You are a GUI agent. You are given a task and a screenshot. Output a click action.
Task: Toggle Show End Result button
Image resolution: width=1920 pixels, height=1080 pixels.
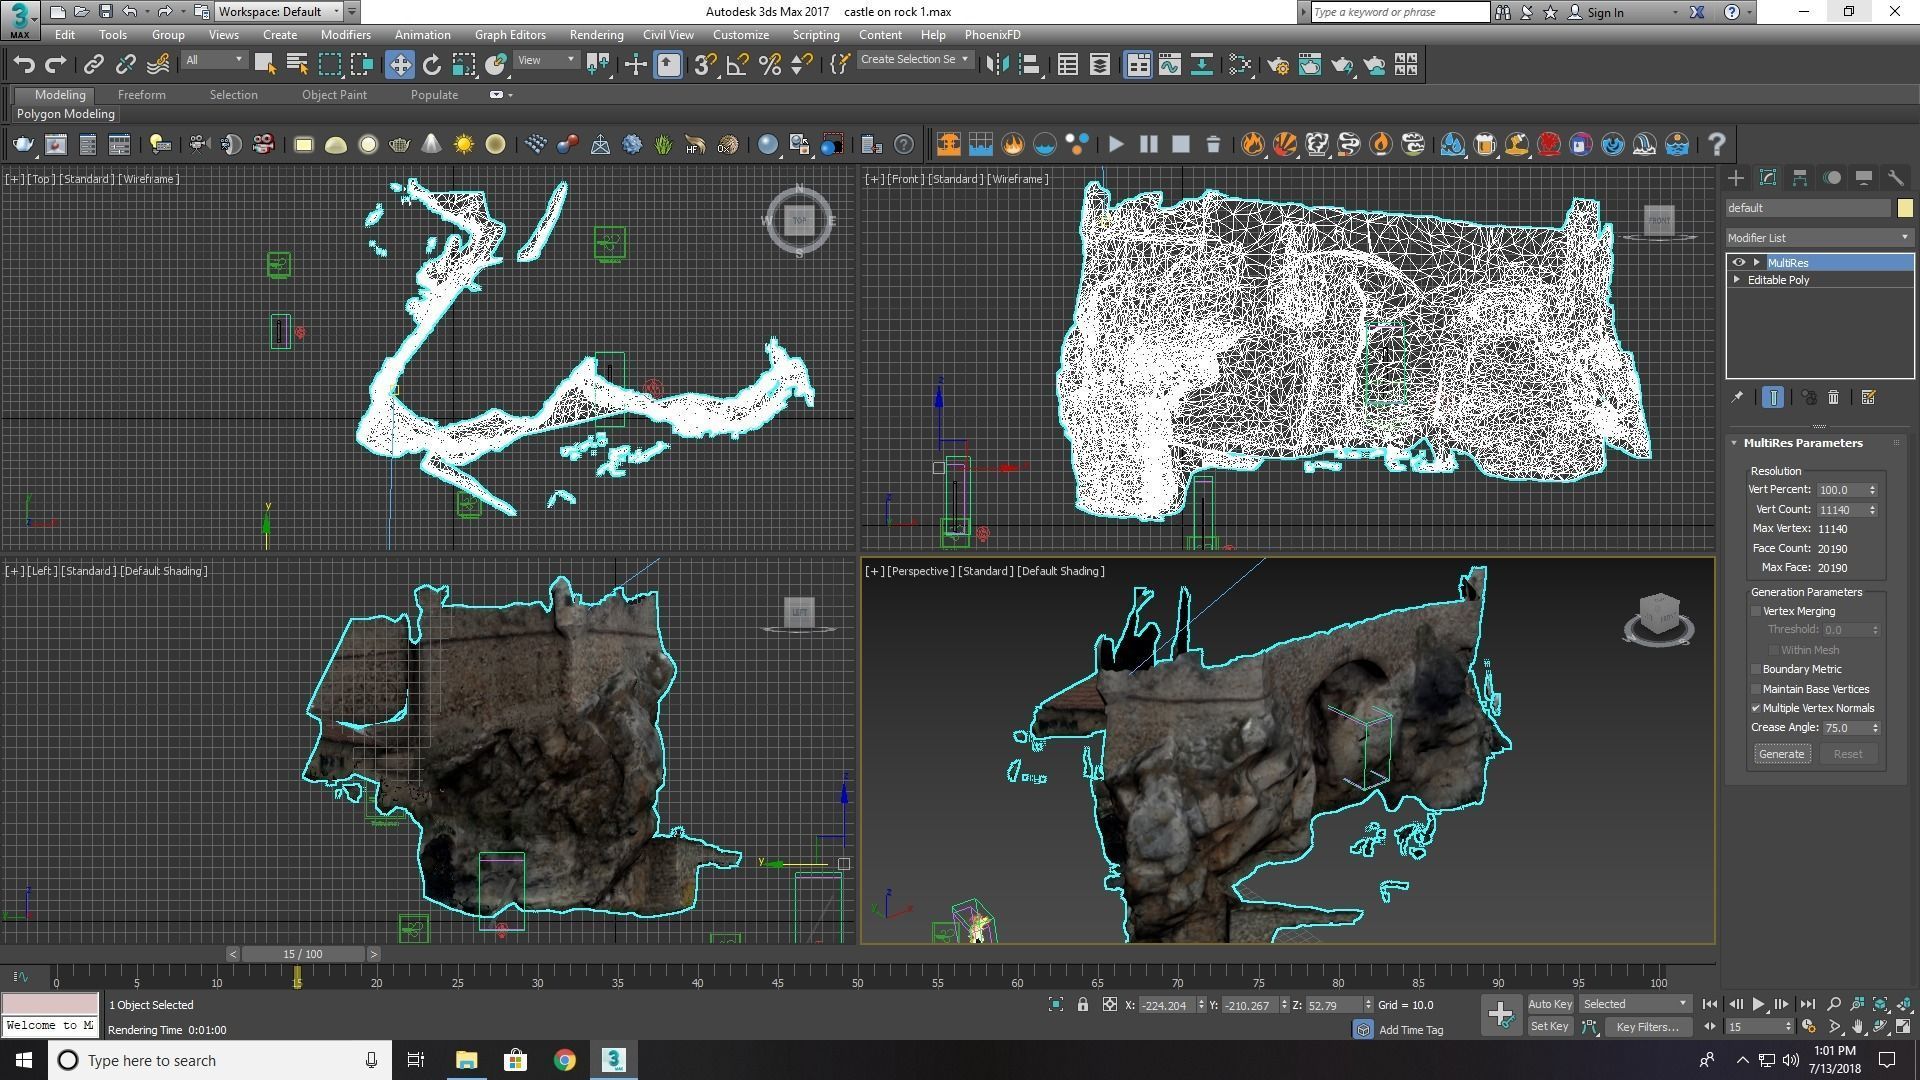[x=1773, y=398]
